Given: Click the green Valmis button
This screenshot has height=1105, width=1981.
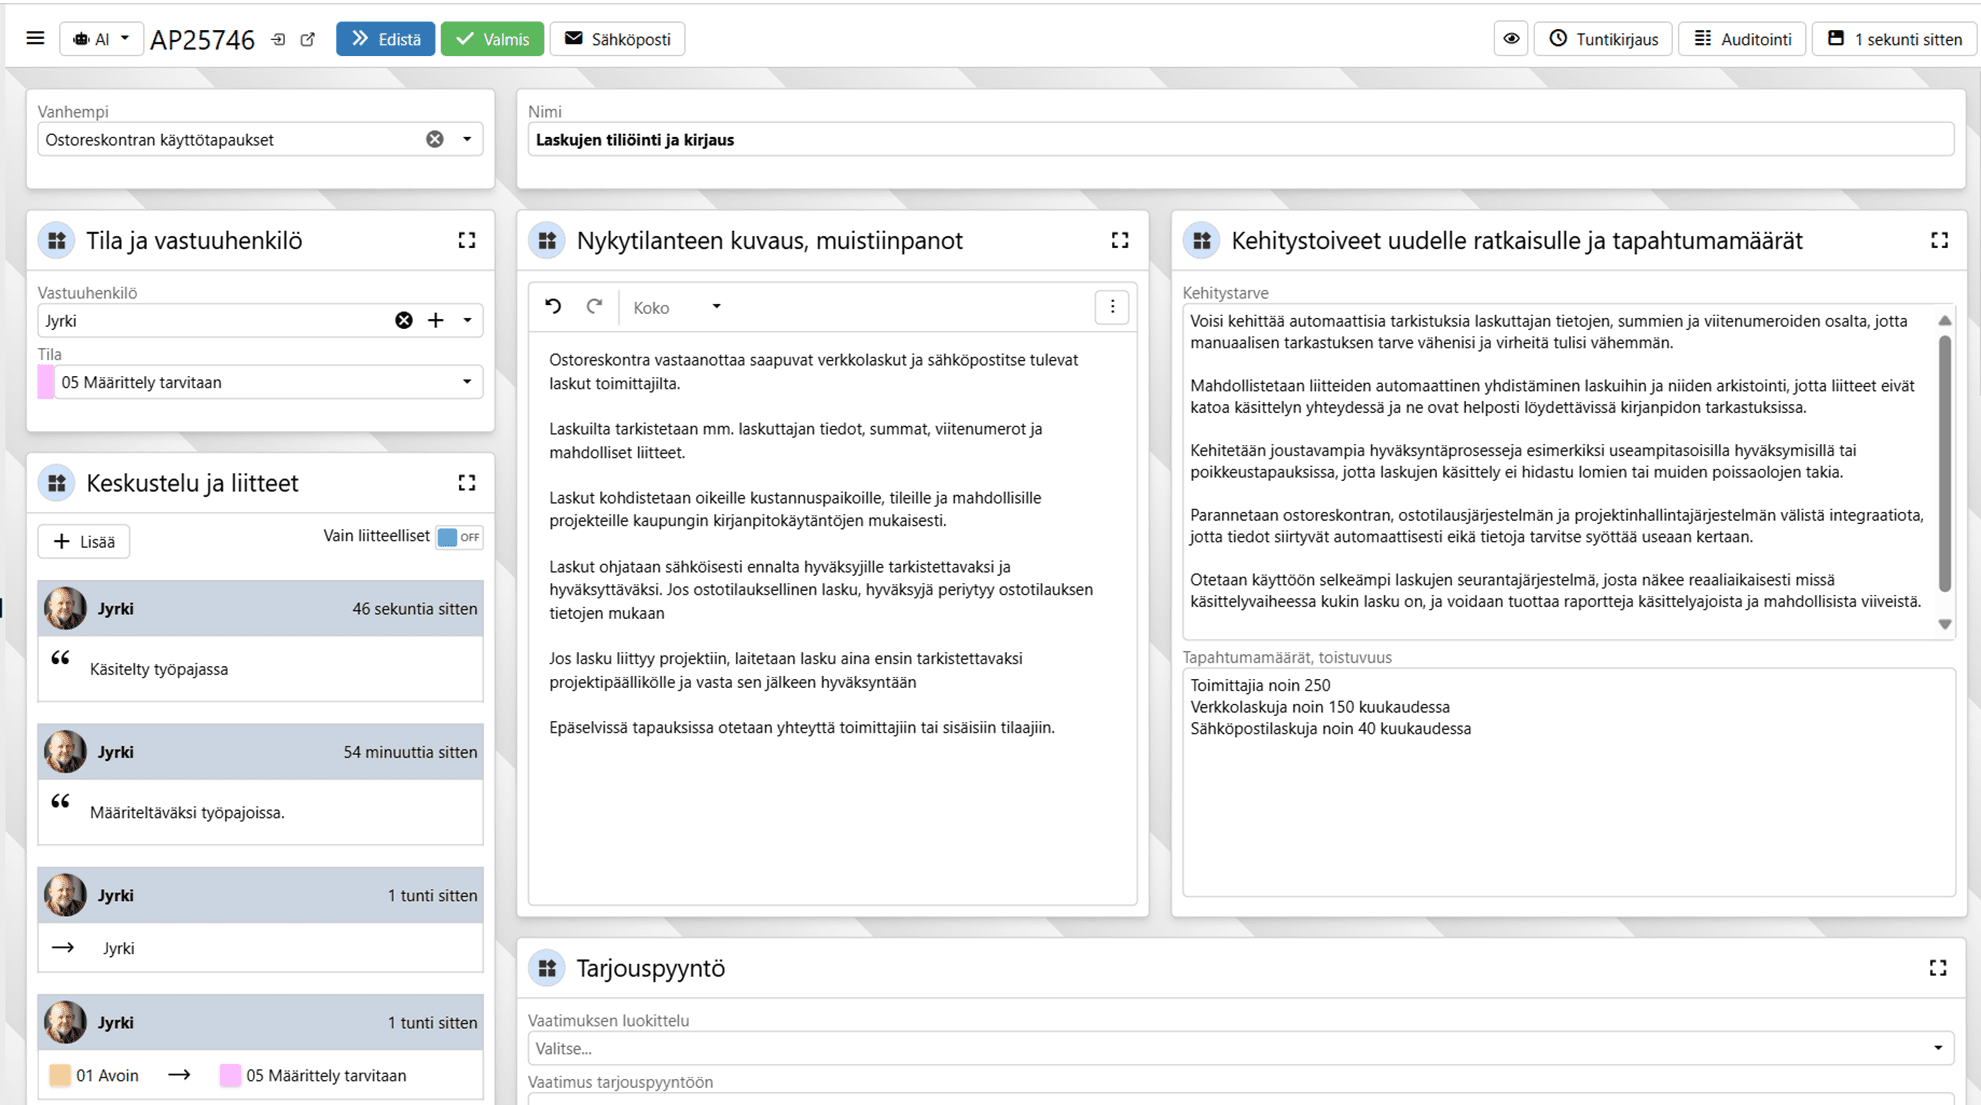Looking at the screenshot, I should point(492,39).
